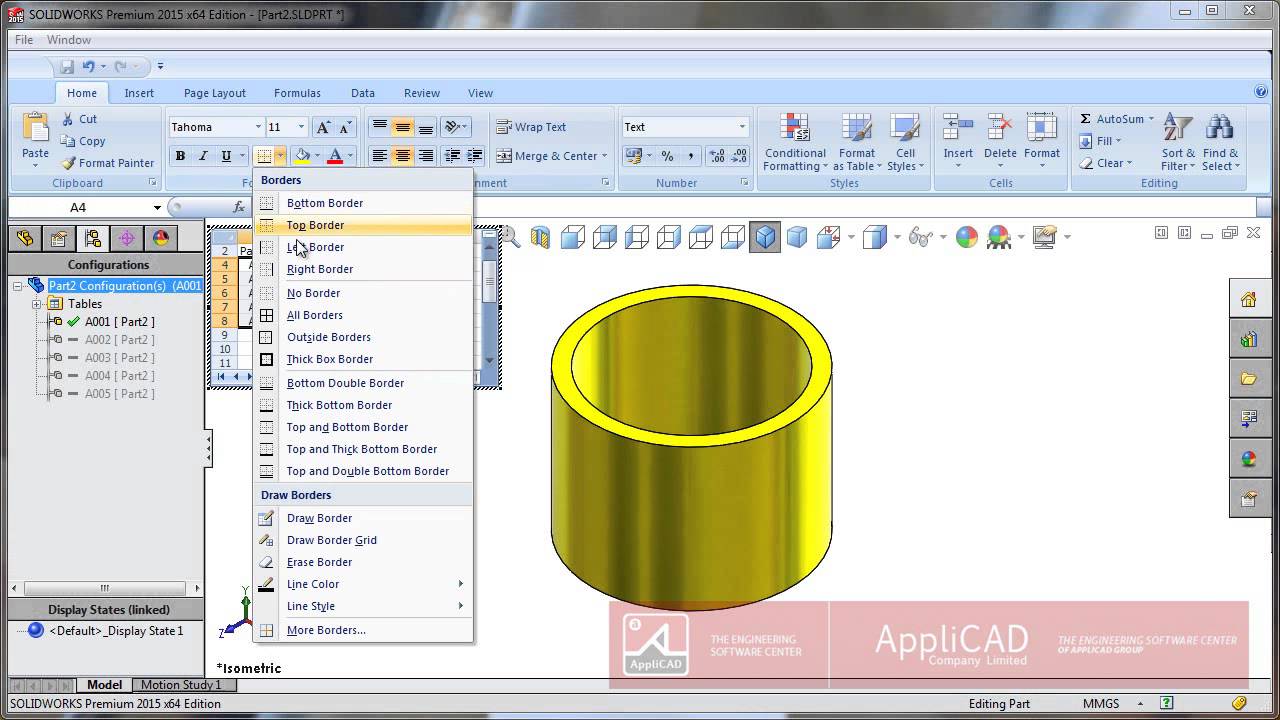Select configuration A005 [ Part2 ]

coord(119,394)
